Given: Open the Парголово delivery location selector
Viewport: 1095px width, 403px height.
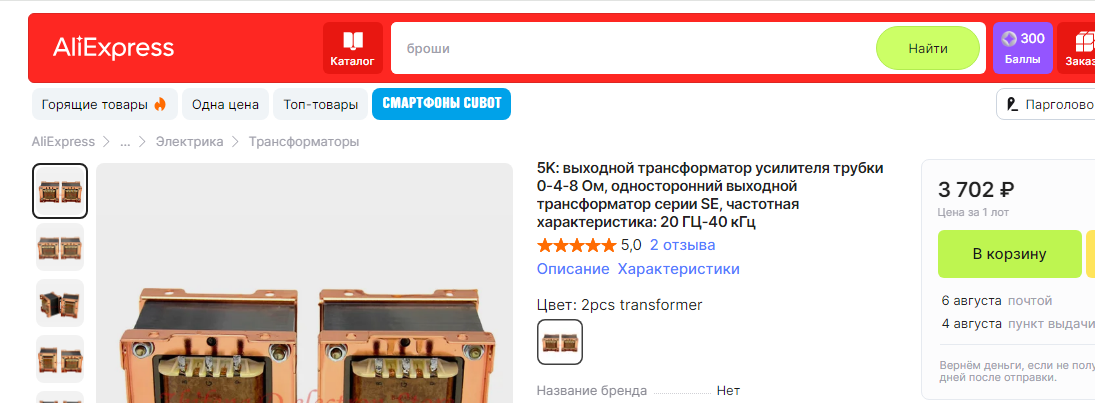Looking at the screenshot, I should coord(1046,105).
